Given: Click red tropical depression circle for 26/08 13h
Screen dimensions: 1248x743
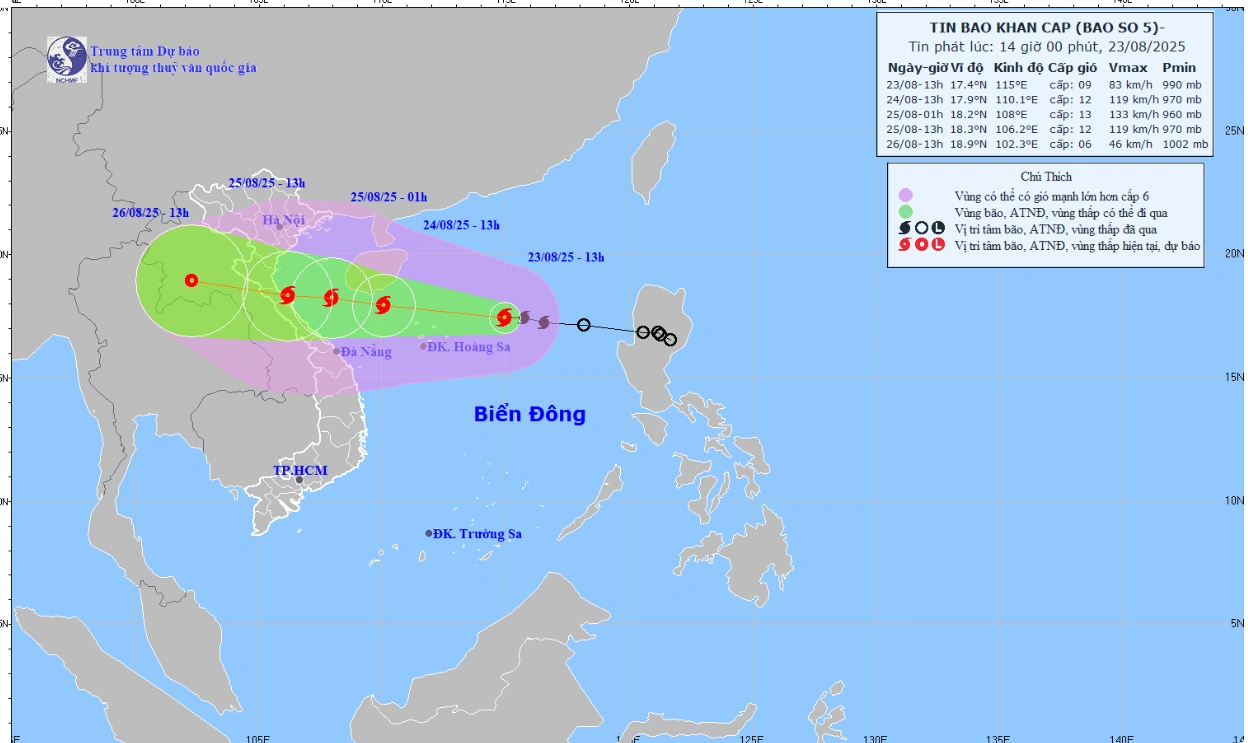Looking at the screenshot, I should [191, 281].
